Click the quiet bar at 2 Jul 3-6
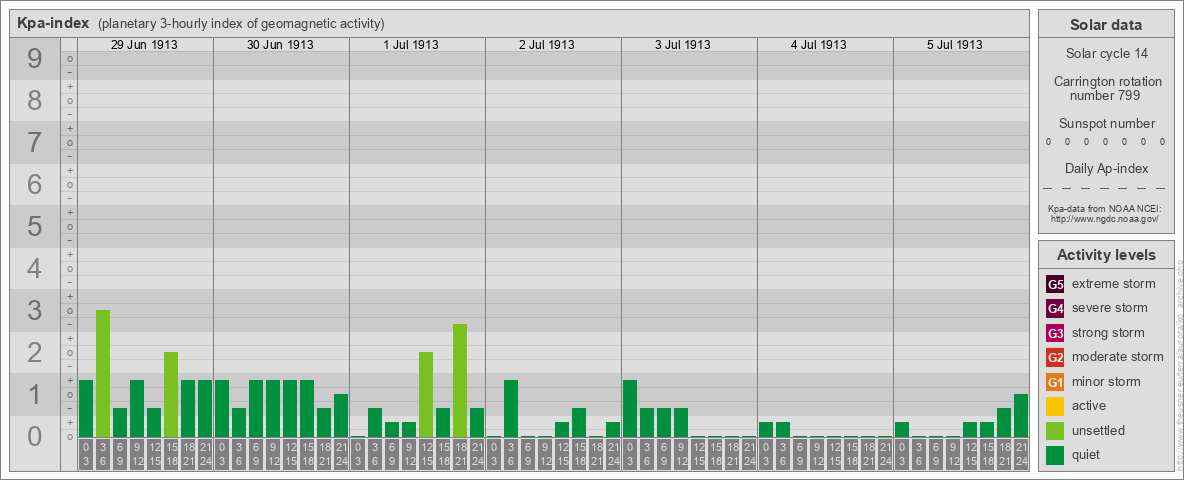The height and width of the screenshot is (480, 1184). (x=511, y=408)
